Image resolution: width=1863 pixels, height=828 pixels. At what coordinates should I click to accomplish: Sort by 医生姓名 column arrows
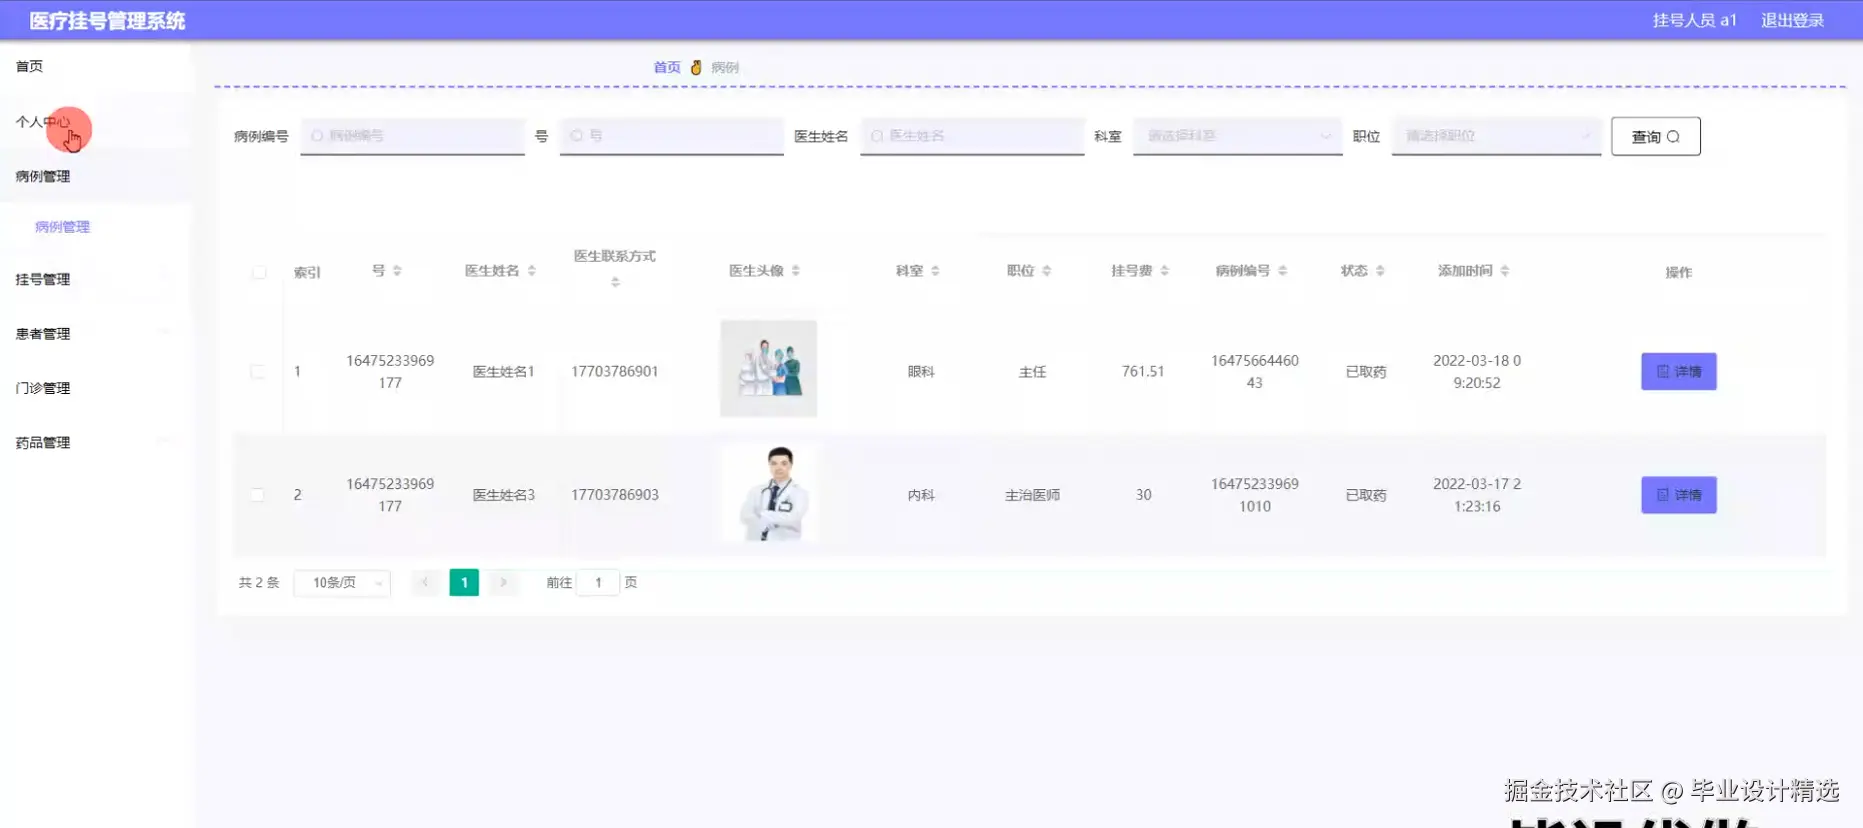(532, 271)
